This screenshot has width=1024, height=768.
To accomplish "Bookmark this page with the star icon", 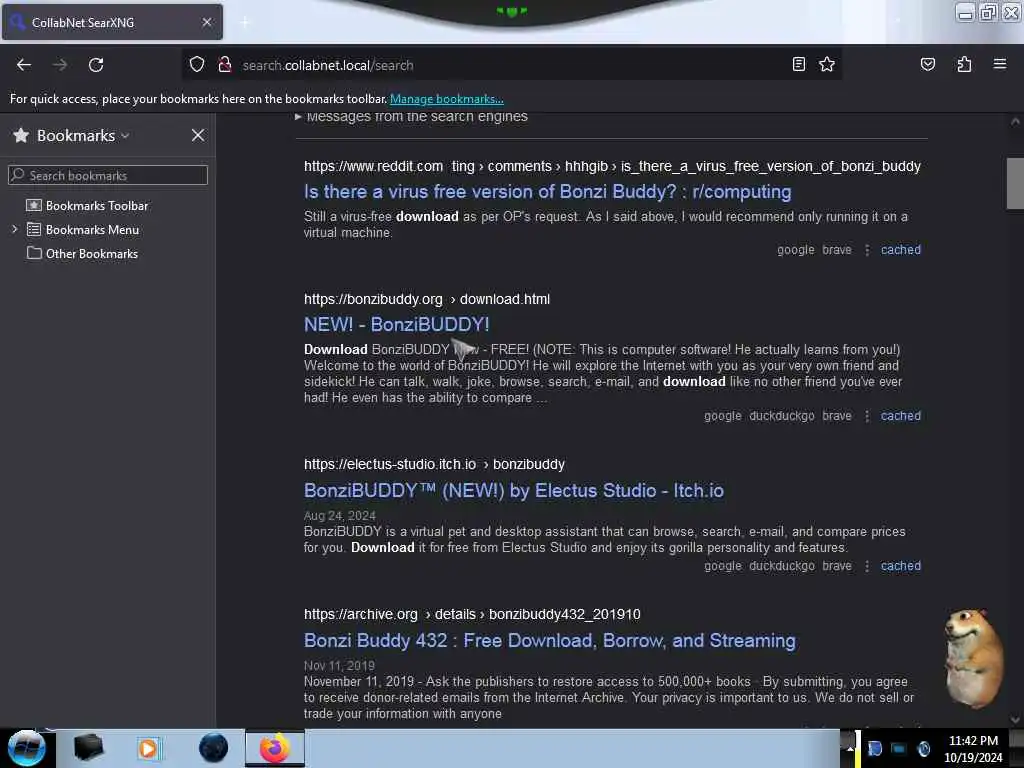I will click(827, 64).
